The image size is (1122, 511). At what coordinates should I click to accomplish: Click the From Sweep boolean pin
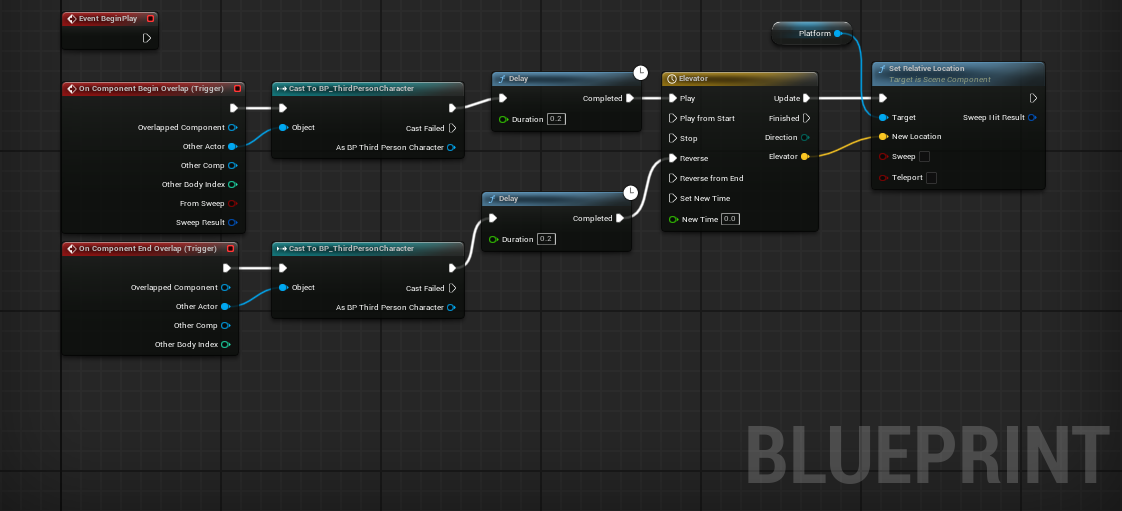click(232, 203)
